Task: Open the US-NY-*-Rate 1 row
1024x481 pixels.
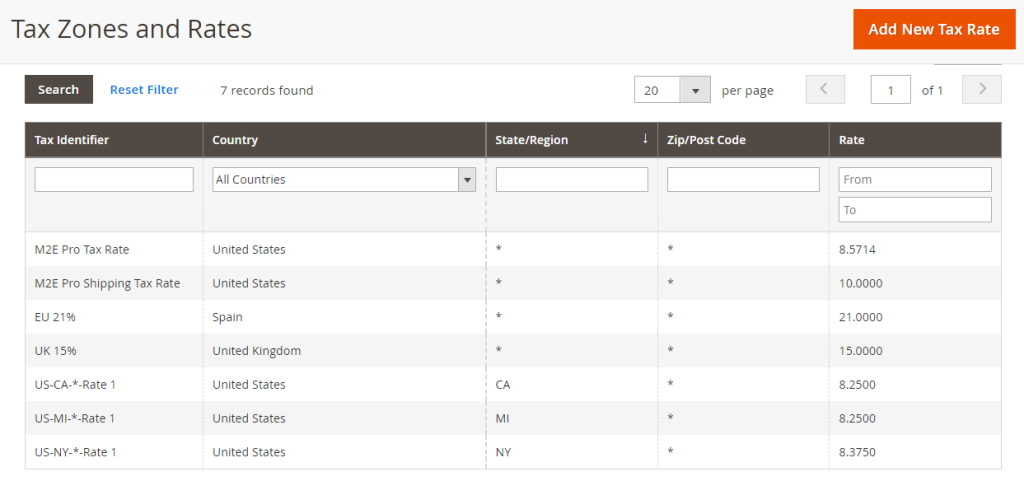Action: 76,452
